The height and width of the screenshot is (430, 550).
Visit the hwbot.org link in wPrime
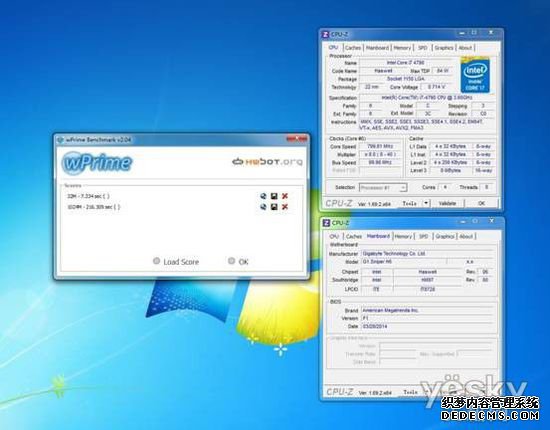(x=267, y=162)
